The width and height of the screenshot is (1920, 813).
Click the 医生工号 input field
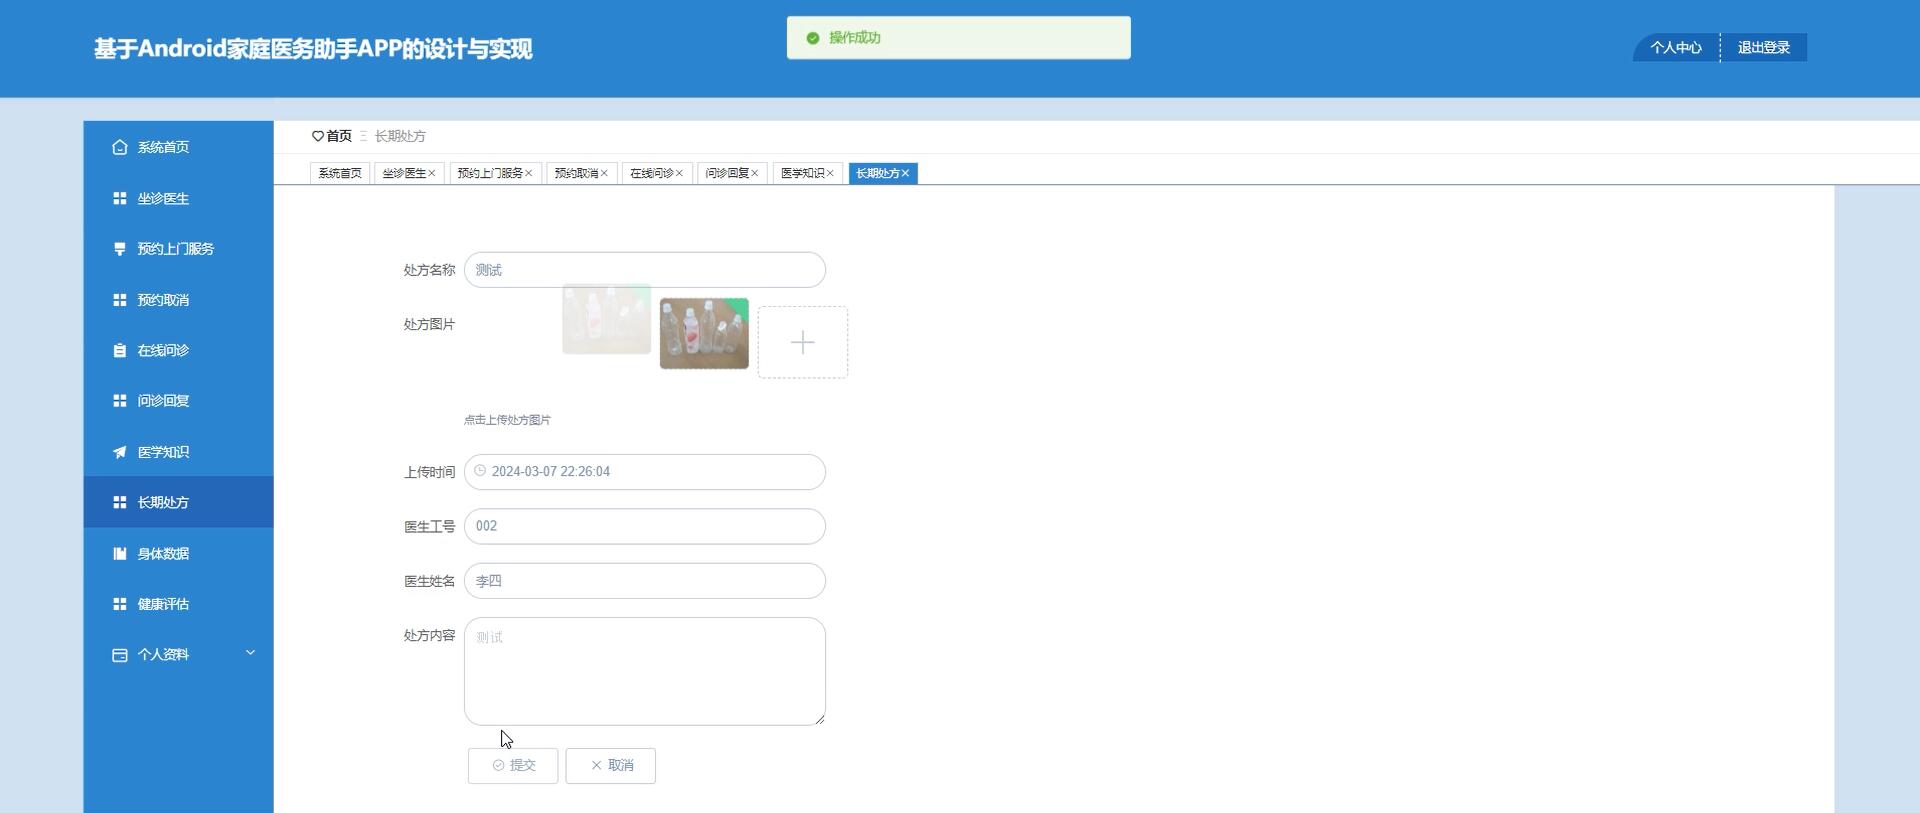(645, 526)
